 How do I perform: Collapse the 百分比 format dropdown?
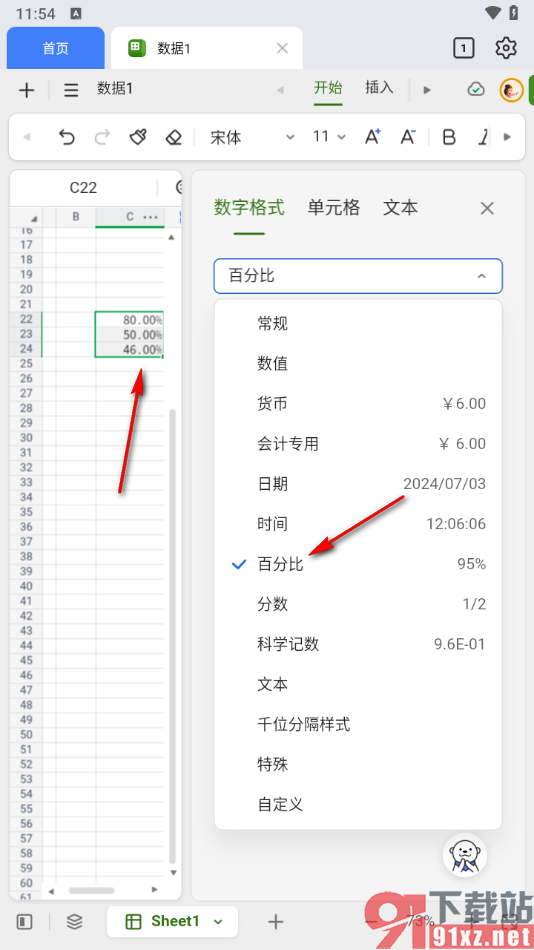pos(358,276)
